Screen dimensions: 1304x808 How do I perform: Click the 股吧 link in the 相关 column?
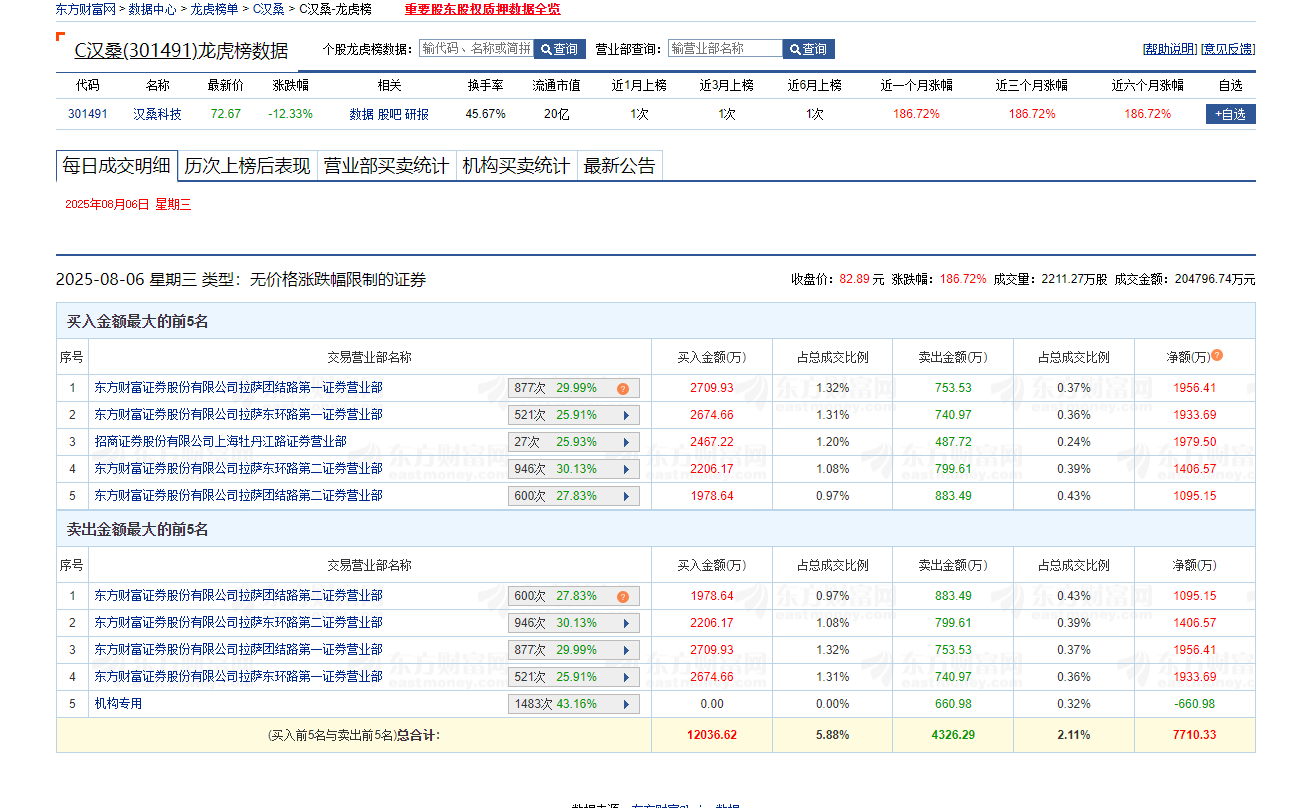tap(389, 115)
